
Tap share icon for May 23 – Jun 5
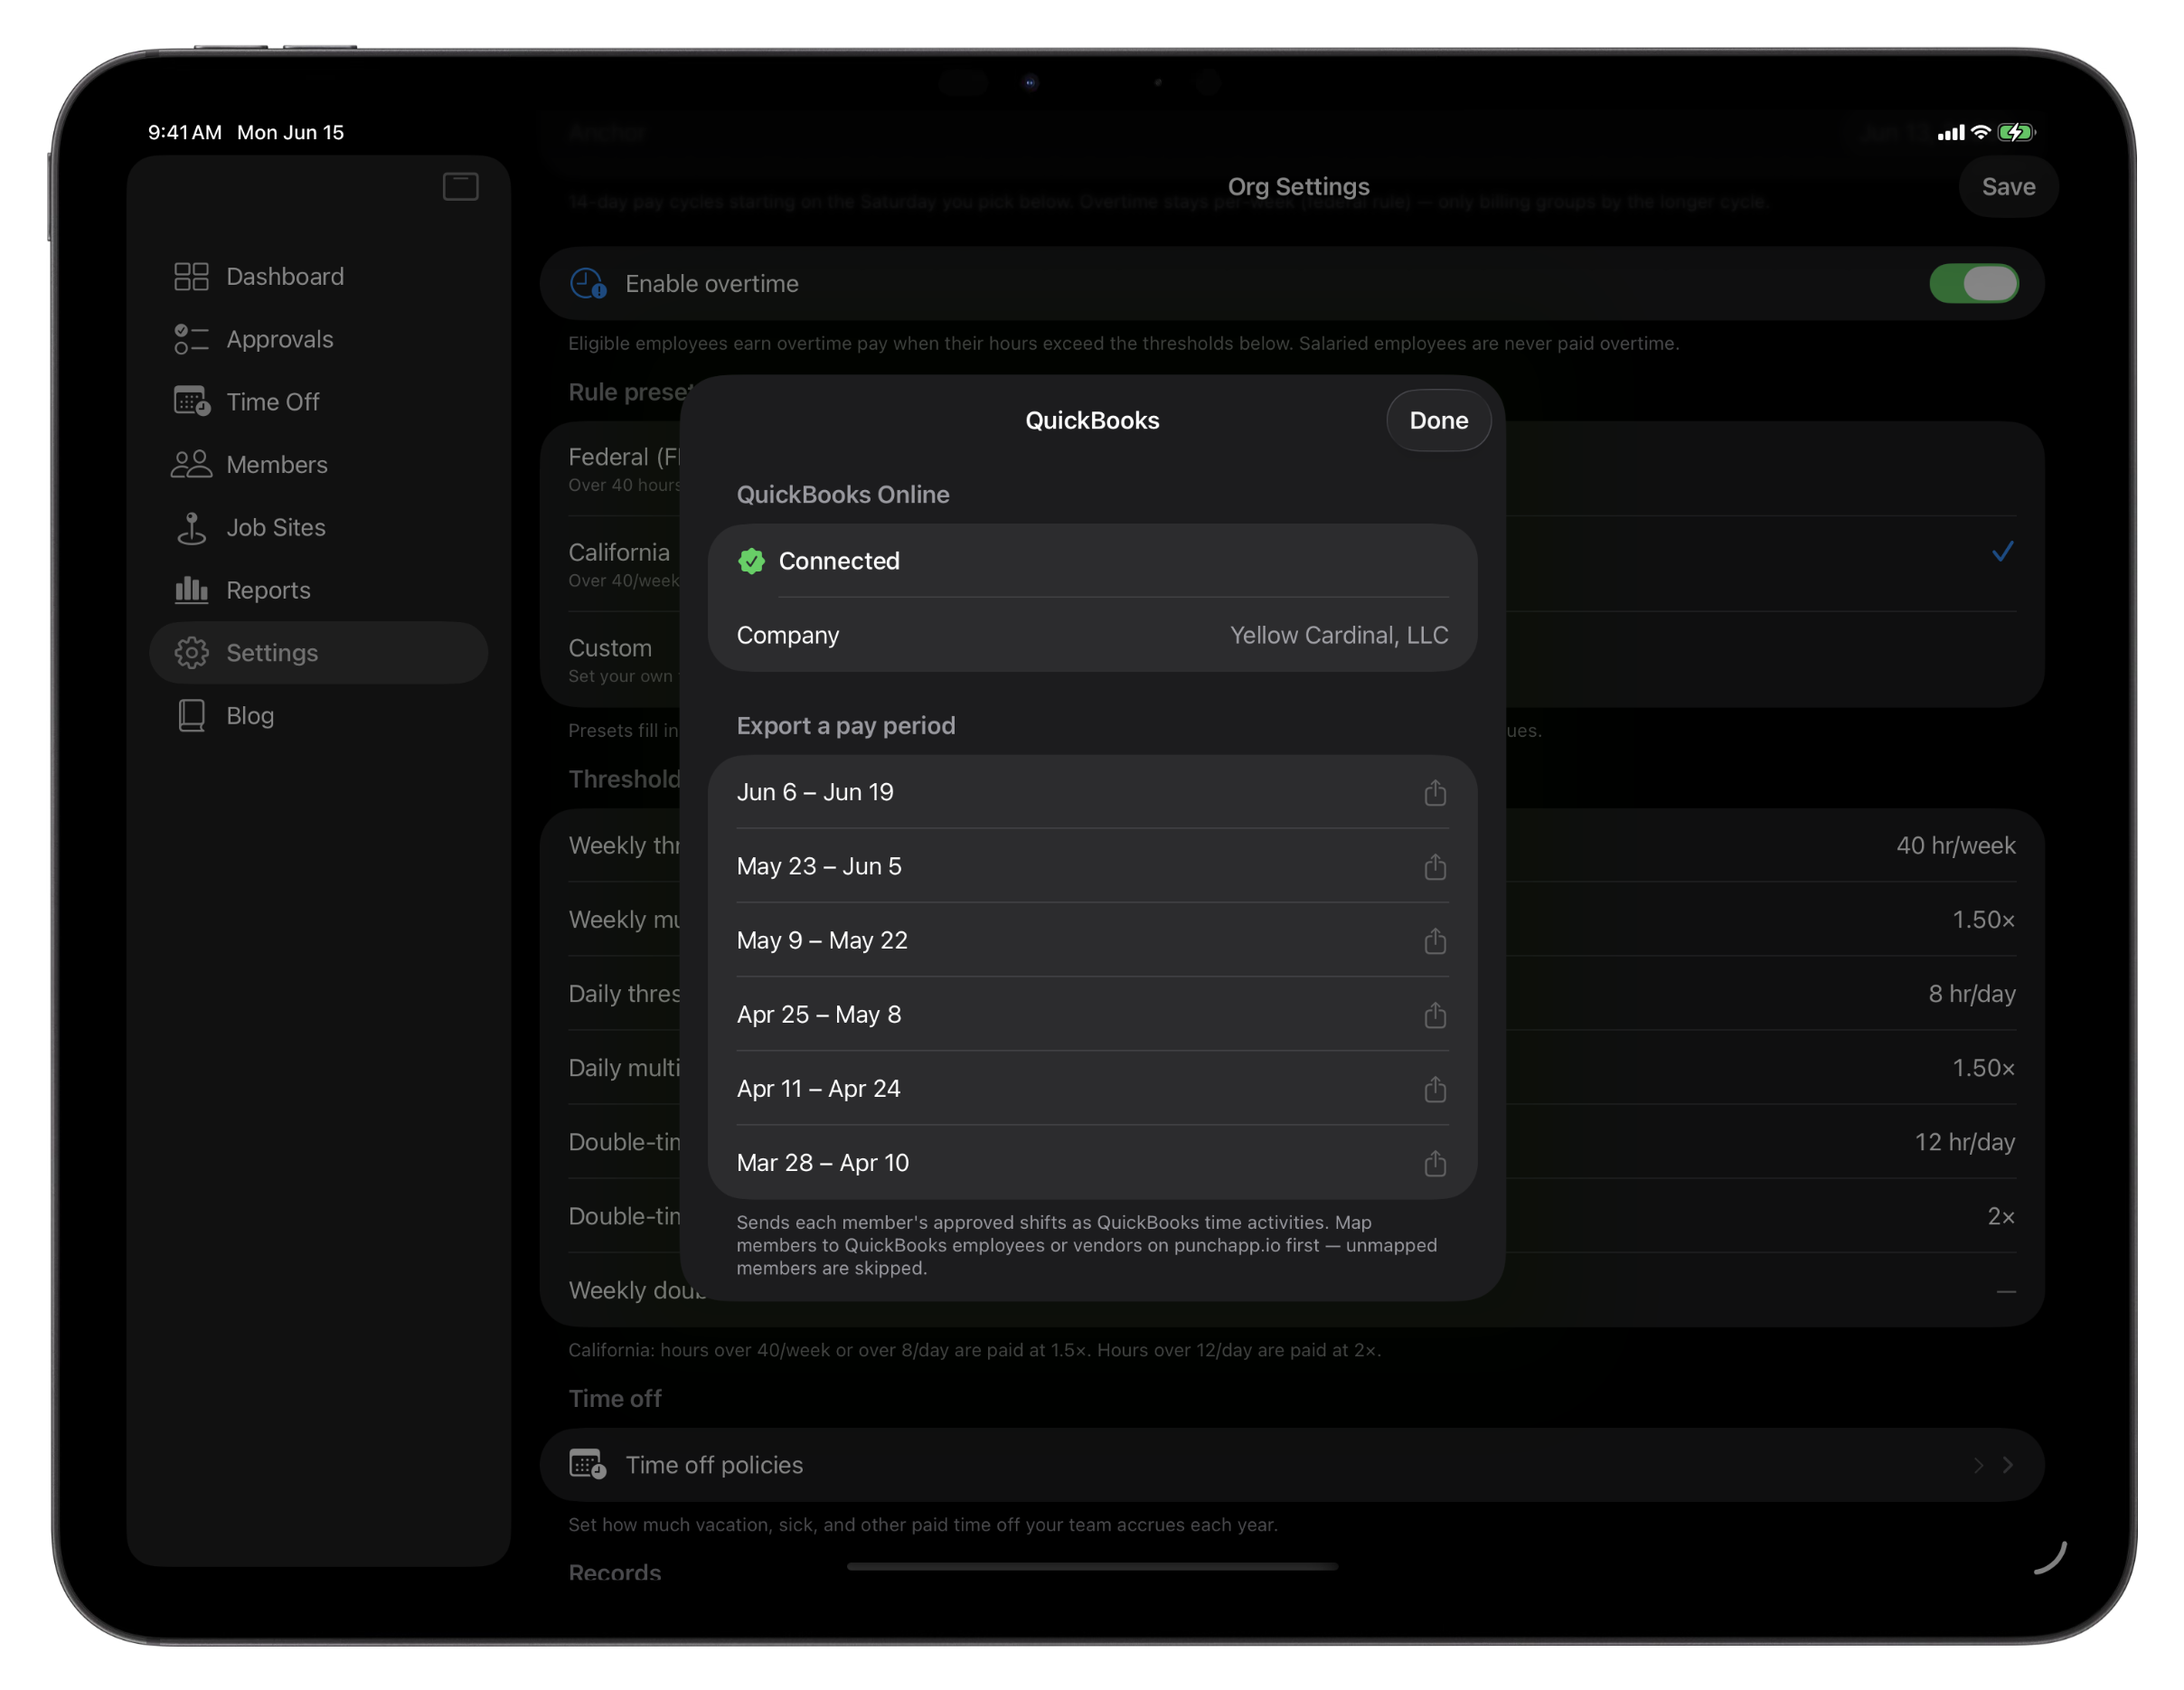[1435, 866]
